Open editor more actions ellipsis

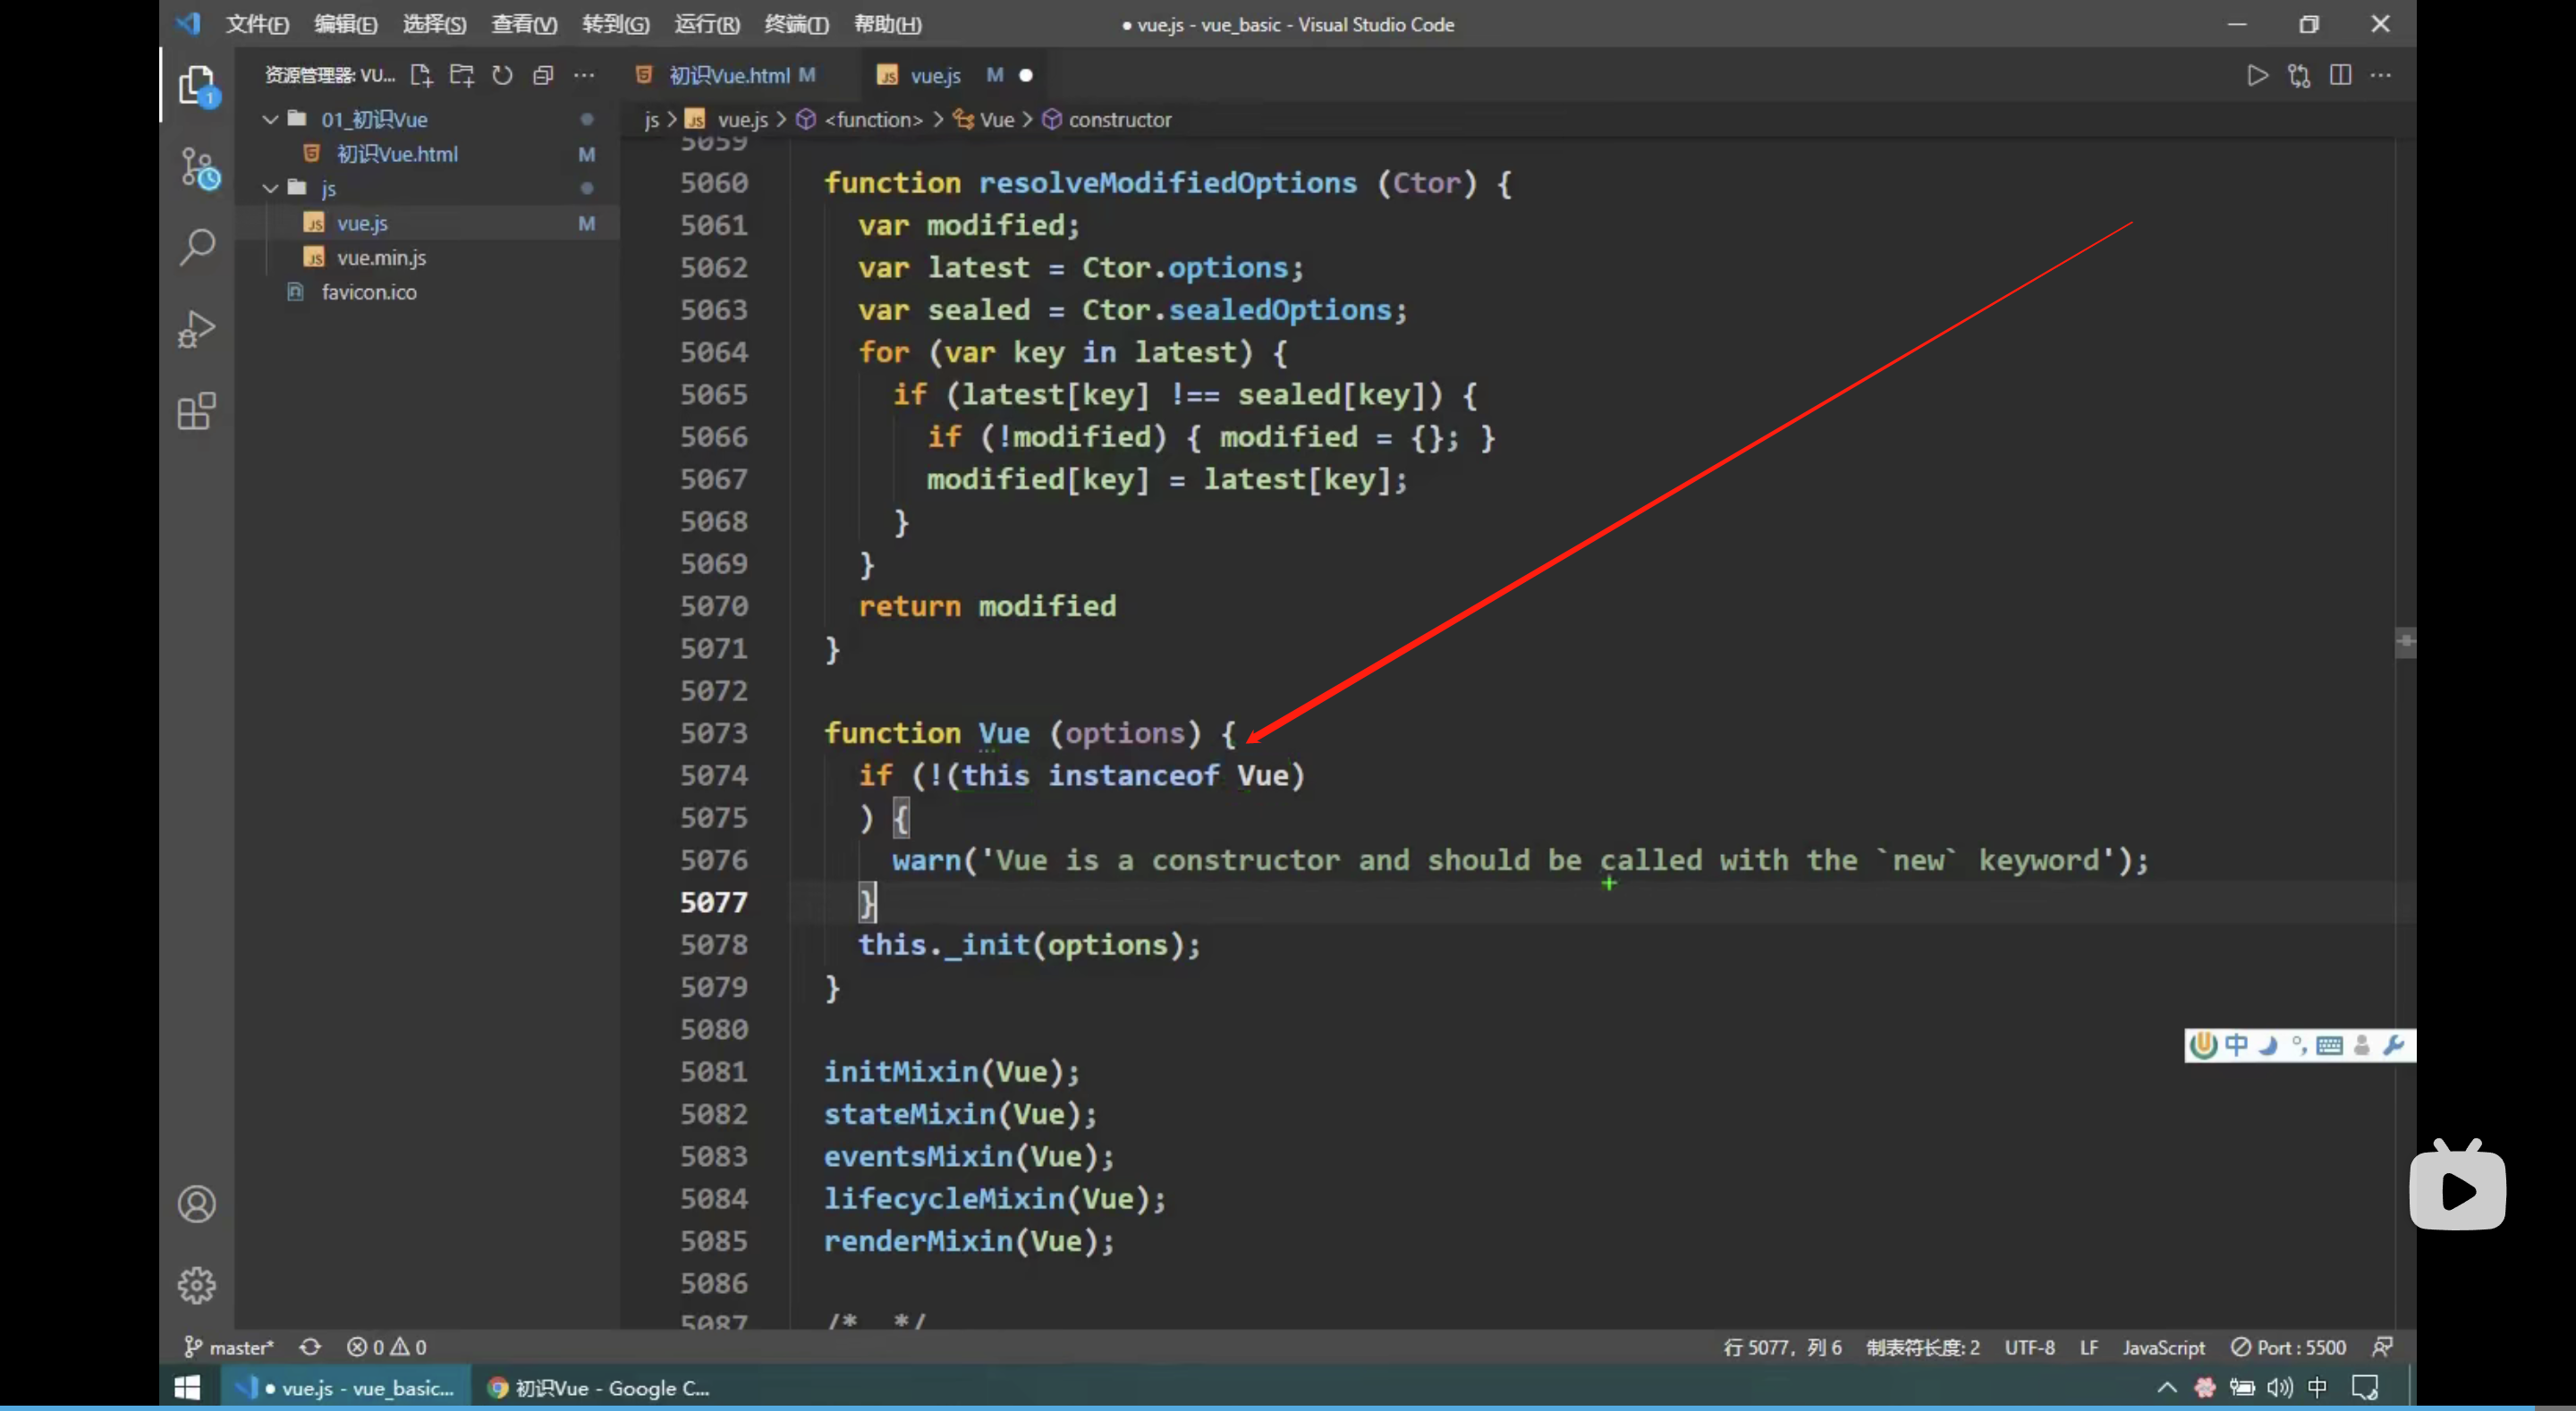click(x=2381, y=75)
